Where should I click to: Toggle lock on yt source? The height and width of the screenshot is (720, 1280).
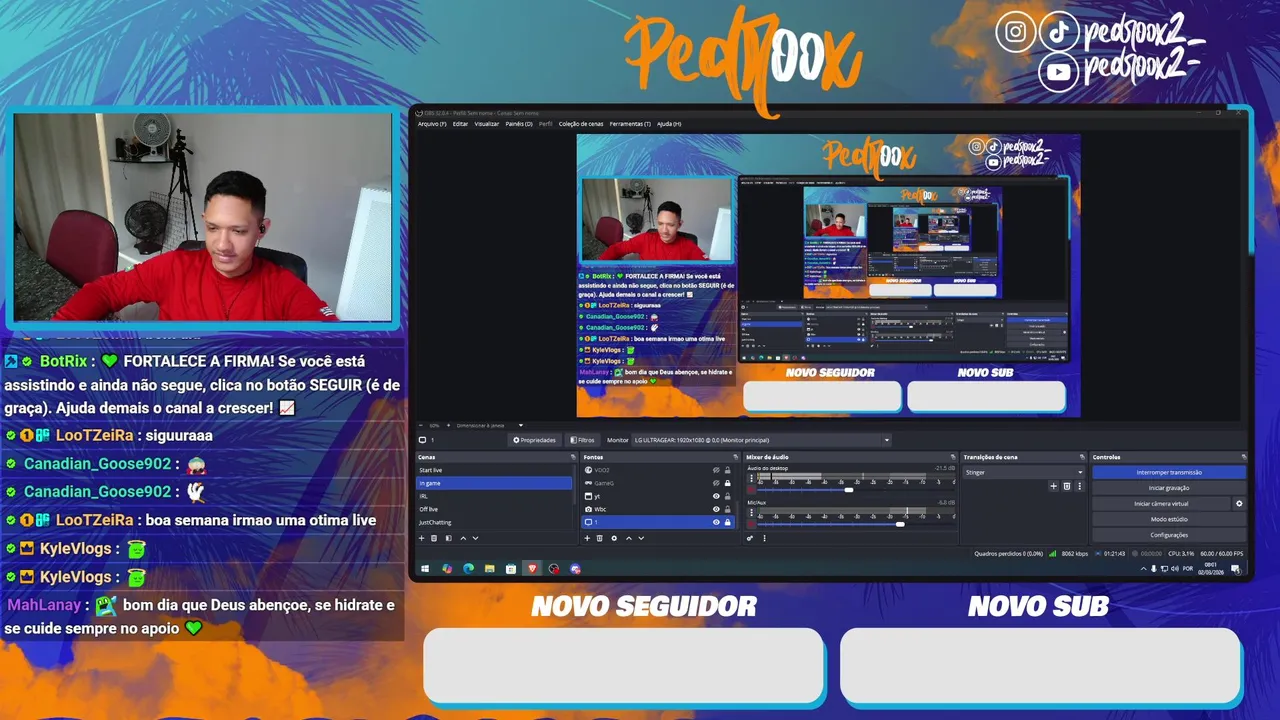[727, 496]
